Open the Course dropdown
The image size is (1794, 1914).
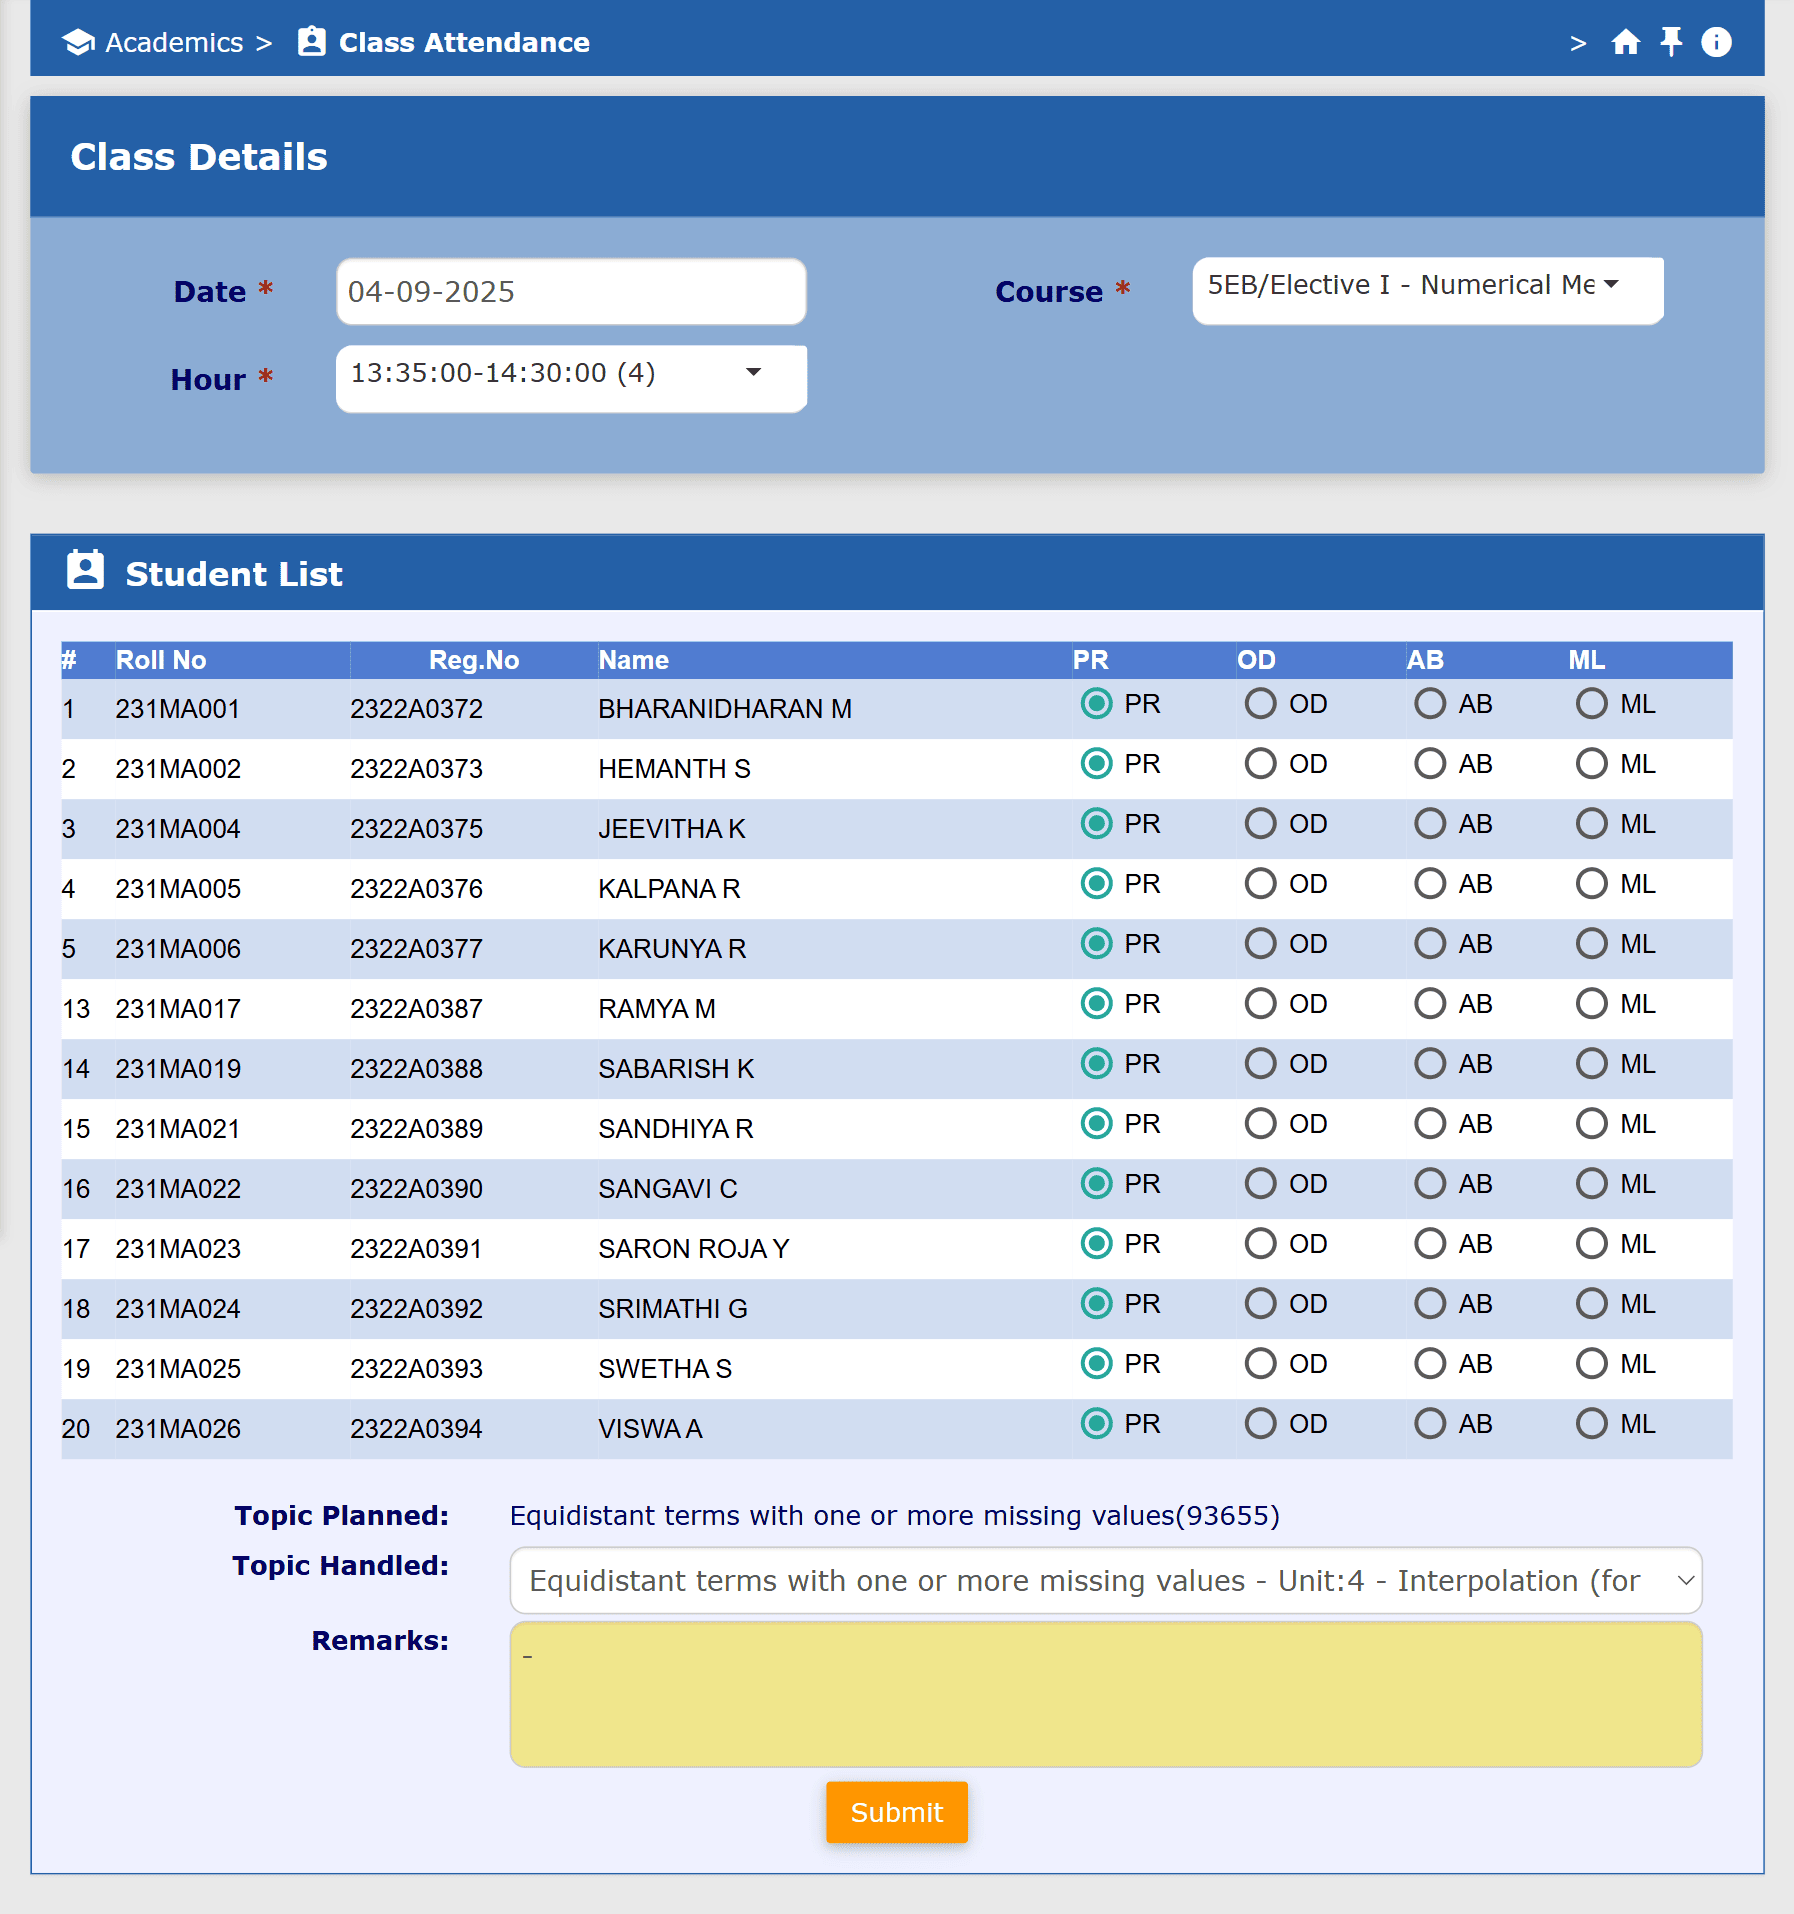click(1427, 290)
